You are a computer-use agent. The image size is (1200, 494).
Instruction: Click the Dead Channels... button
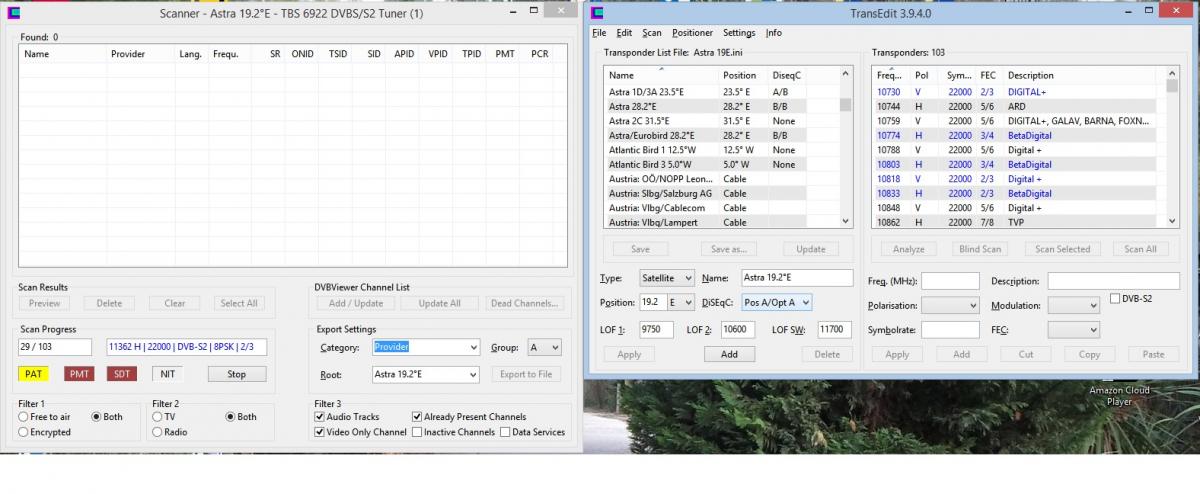(526, 303)
